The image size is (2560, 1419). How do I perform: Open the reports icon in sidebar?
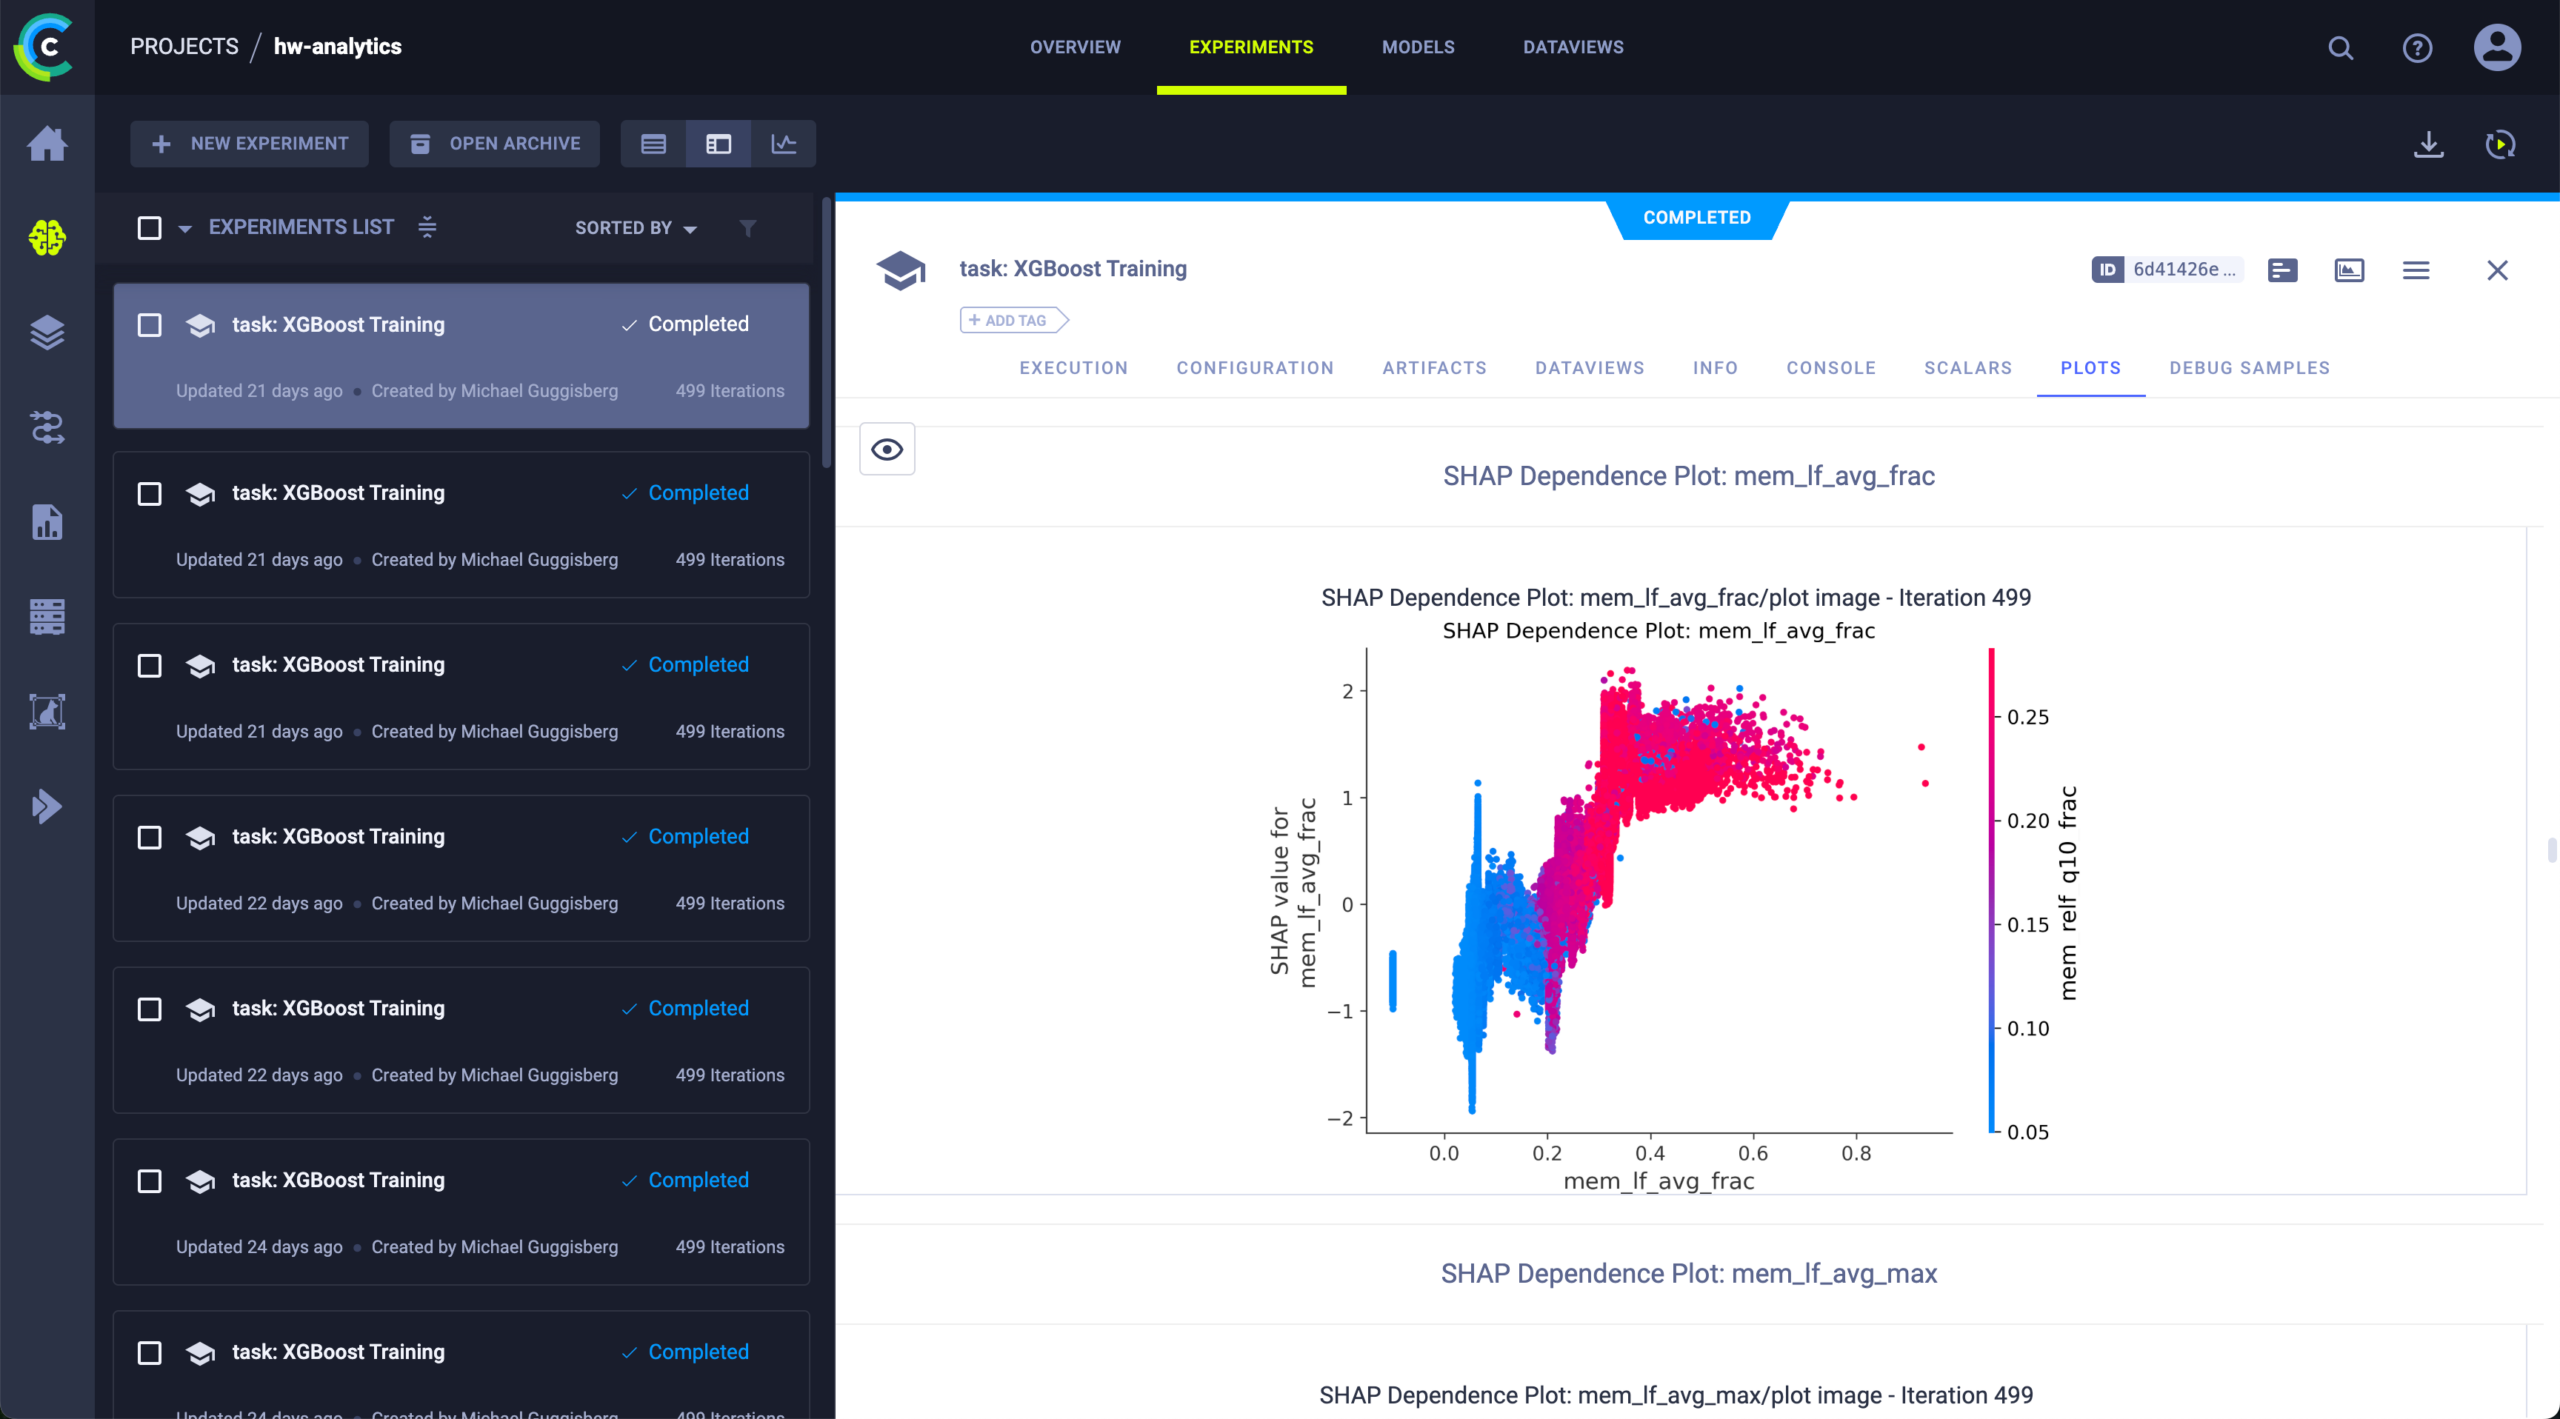(x=47, y=522)
